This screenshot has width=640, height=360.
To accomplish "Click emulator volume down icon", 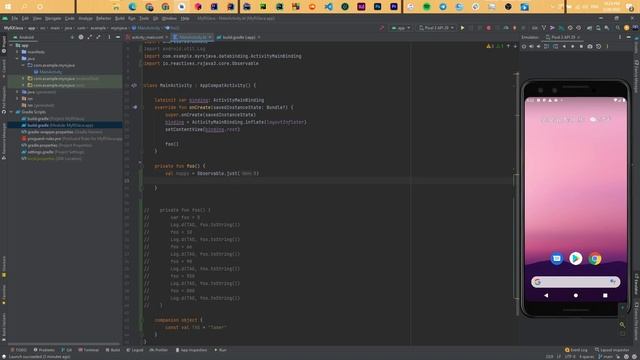I will pos(539,47).
